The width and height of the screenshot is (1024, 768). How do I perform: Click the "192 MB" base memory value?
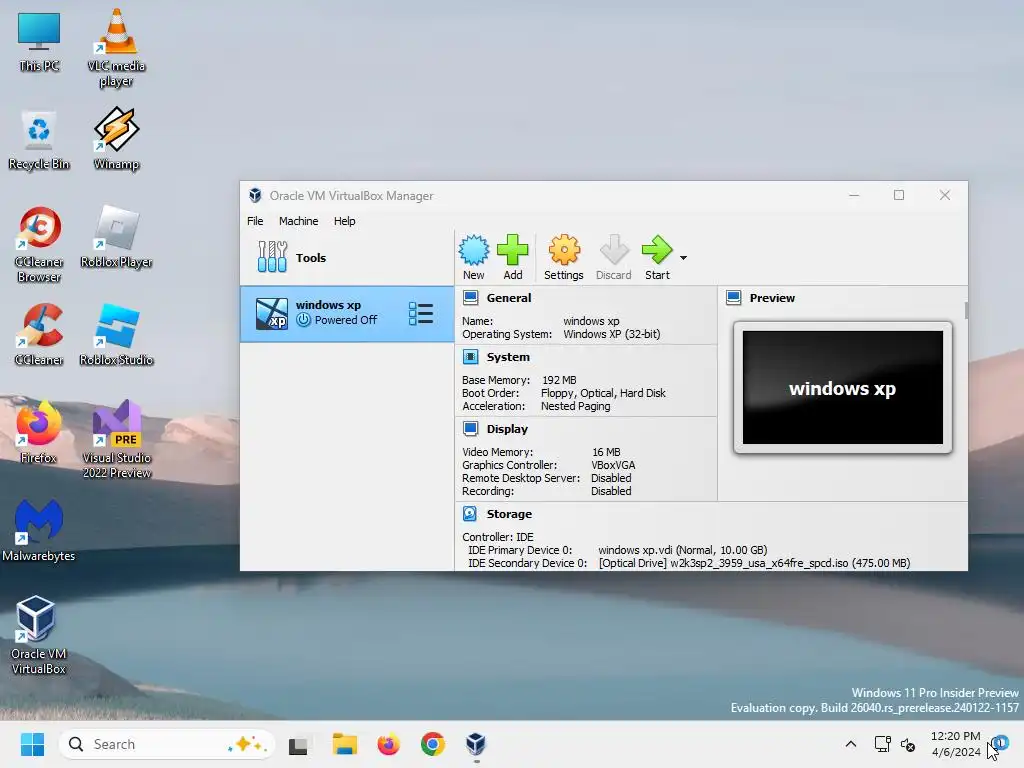[559, 380]
